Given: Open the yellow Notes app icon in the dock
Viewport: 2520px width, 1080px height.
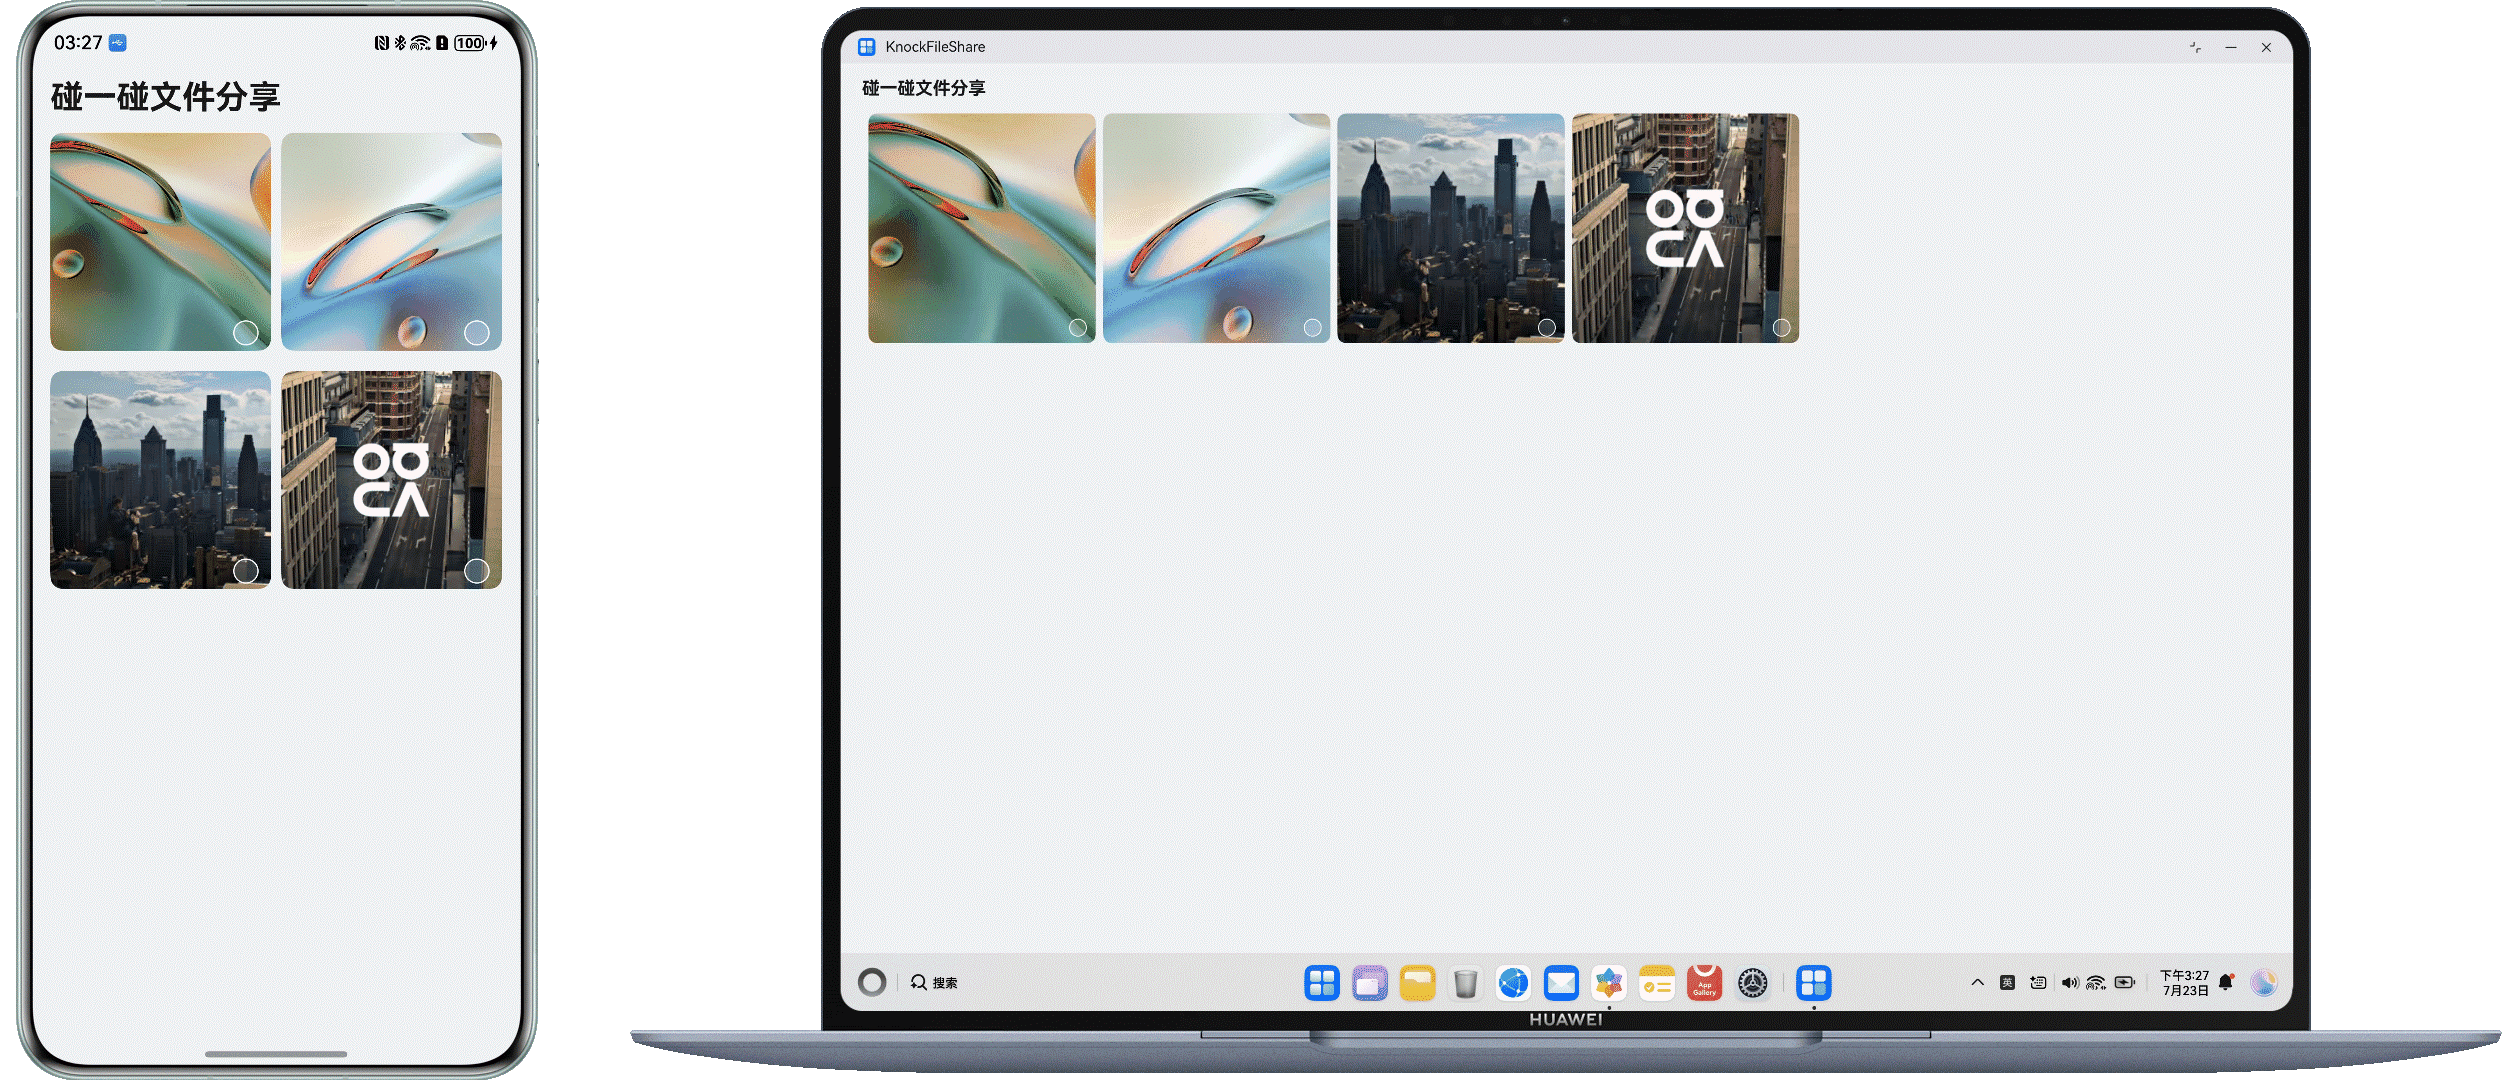Looking at the screenshot, I should coord(1656,983).
